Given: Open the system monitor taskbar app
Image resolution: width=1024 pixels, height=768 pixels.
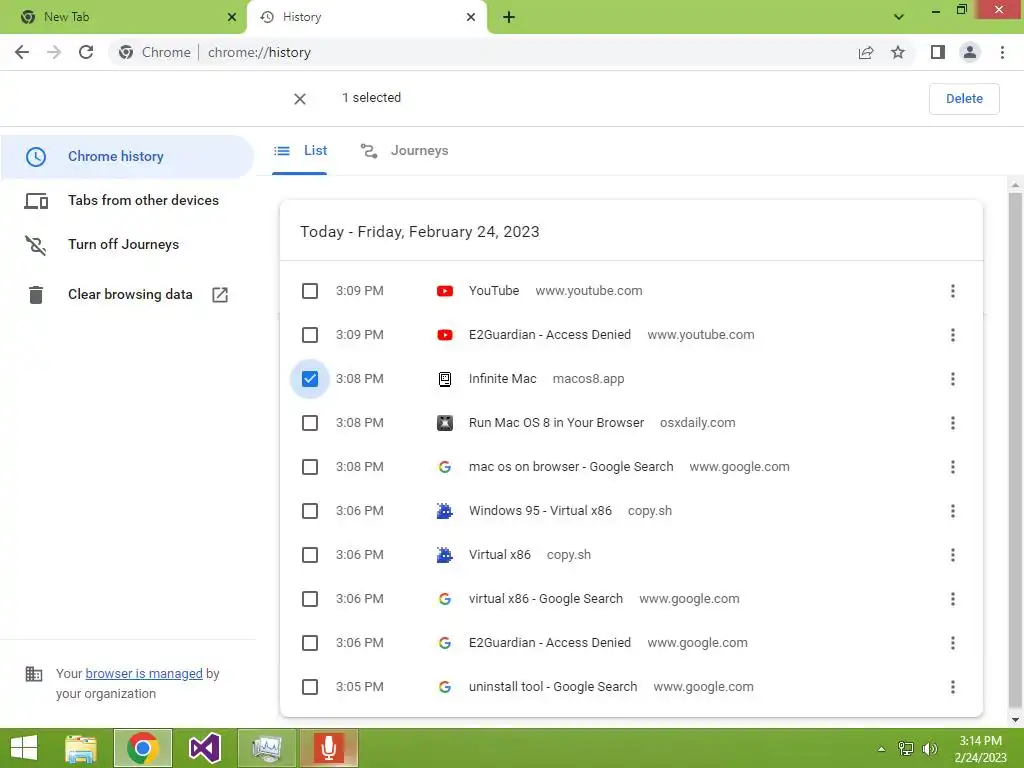Looking at the screenshot, I should coord(266,748).
